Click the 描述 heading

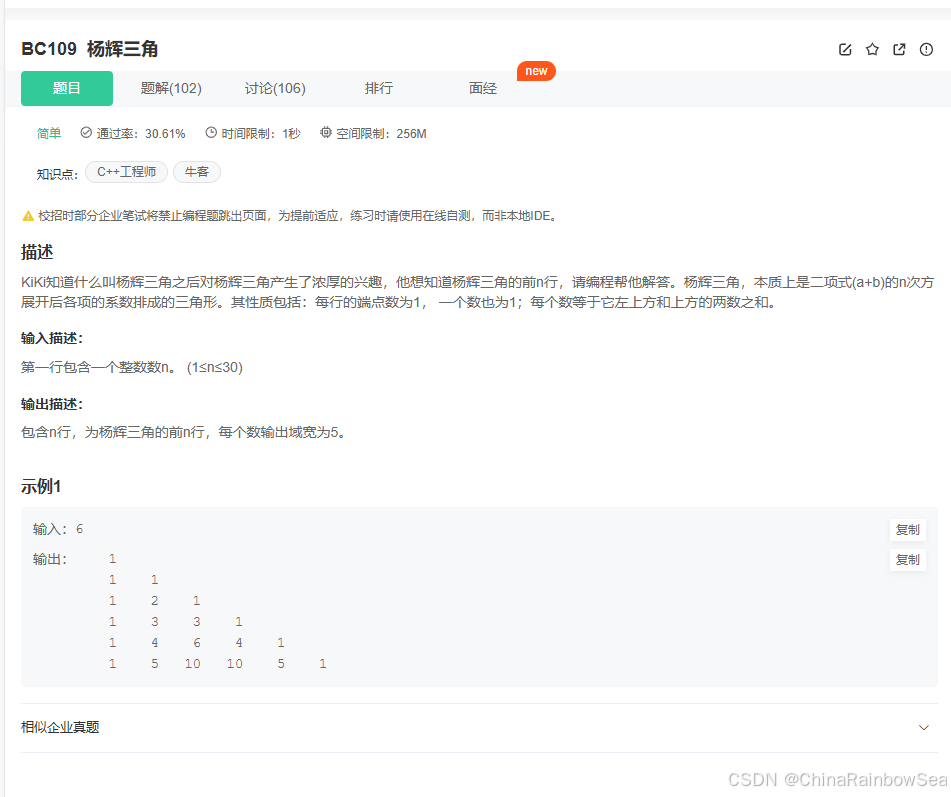(37, 252)
